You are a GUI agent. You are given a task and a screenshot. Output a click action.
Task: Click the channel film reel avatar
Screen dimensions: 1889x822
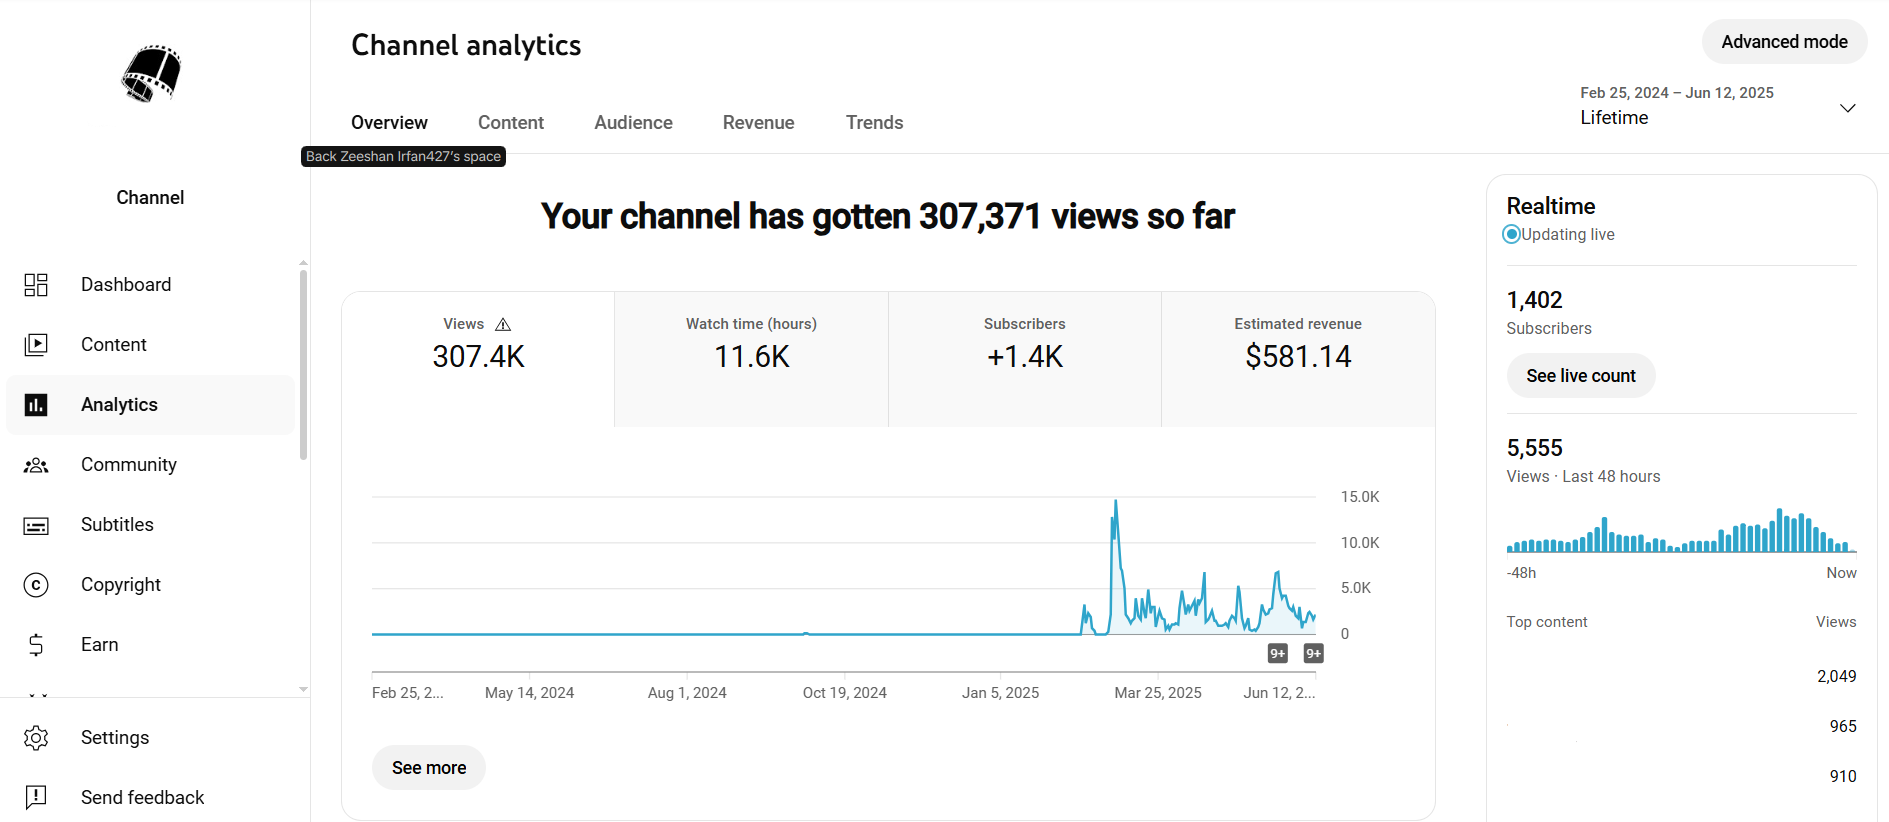point(151,74)
